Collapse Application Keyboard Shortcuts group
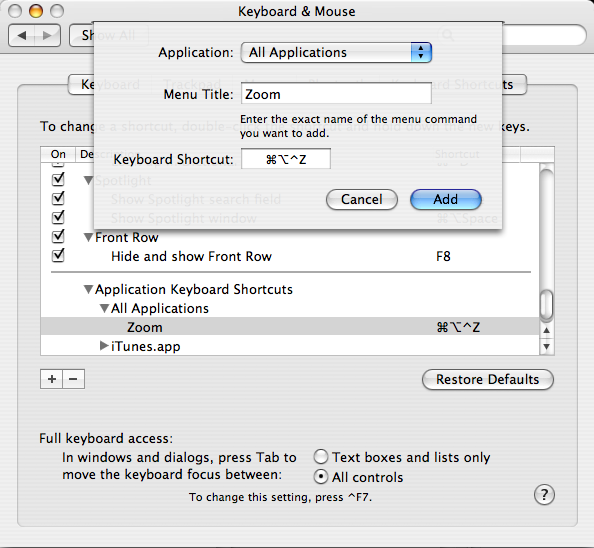This screenshot has height=548, width=594. (88, 290)
